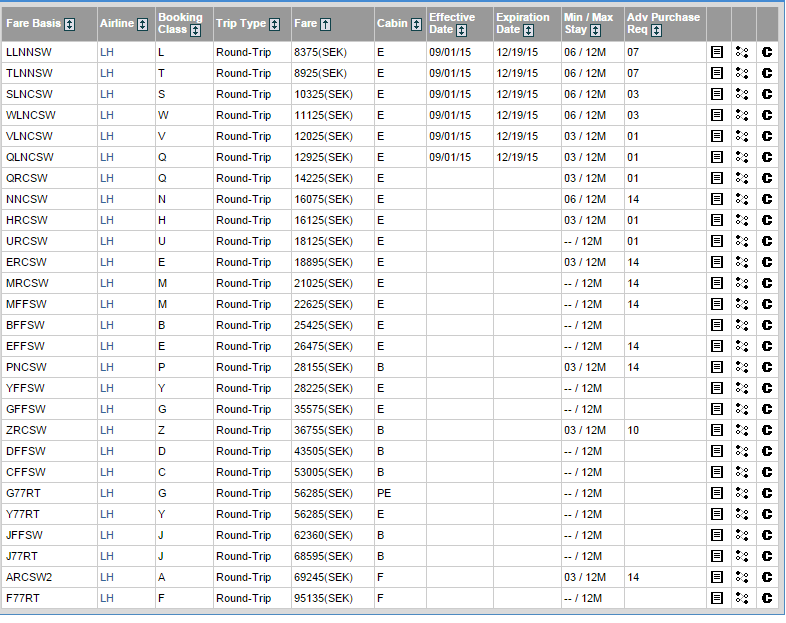Click the C icon in SLNCSW row
The width and height of the screenshot is (786, 623).
pyautogui.click(x=767, y=94)
